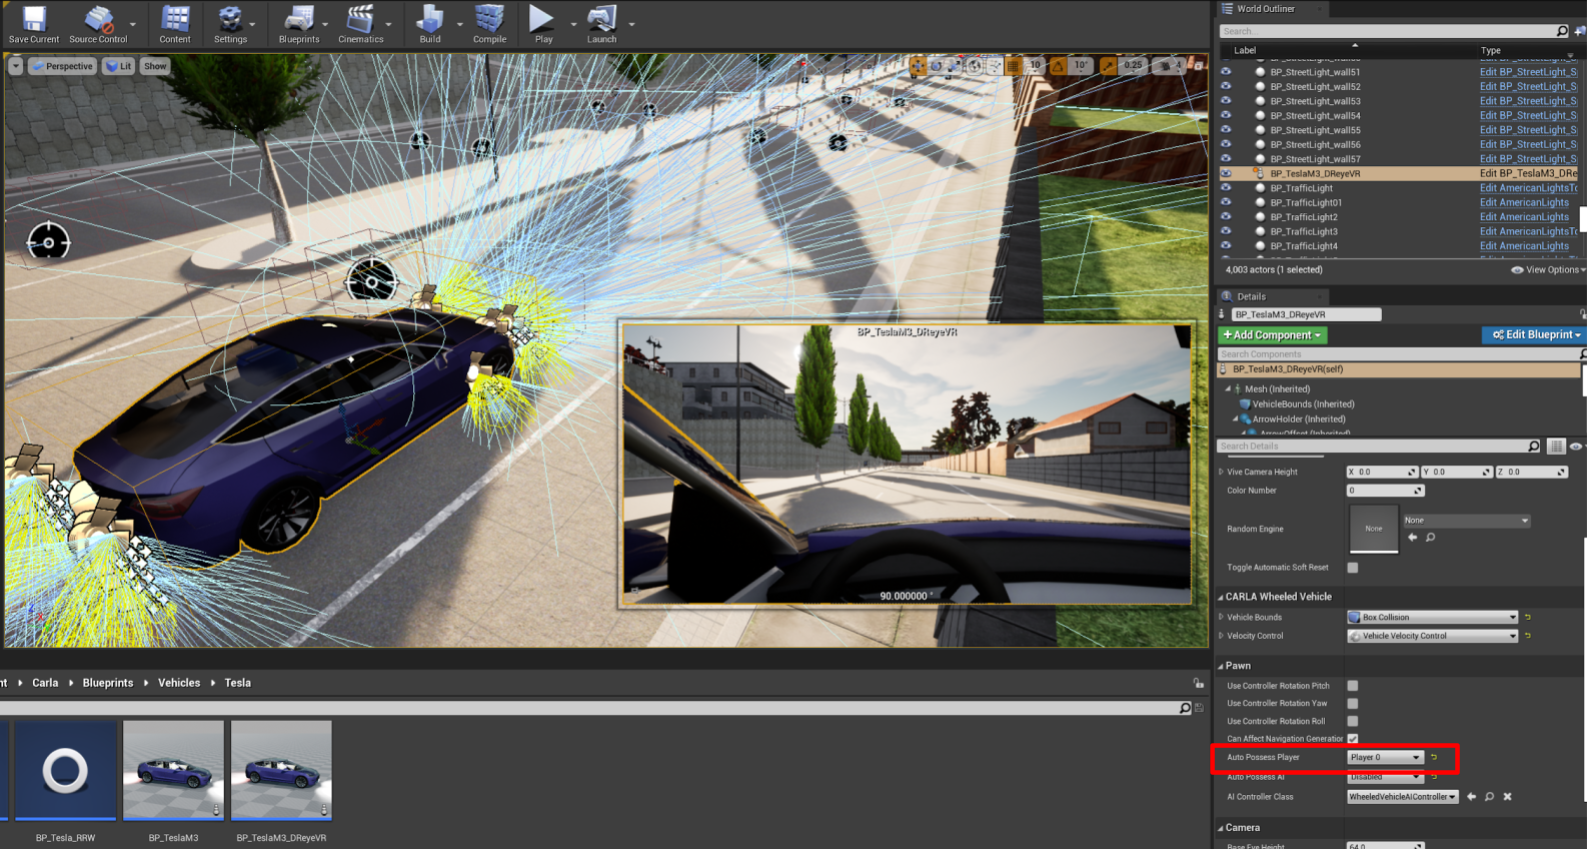Toggle visibility eye for BP_TrafficLight01
The width and height of the screenshot is (1587, 849).
tap(1226, 202)
